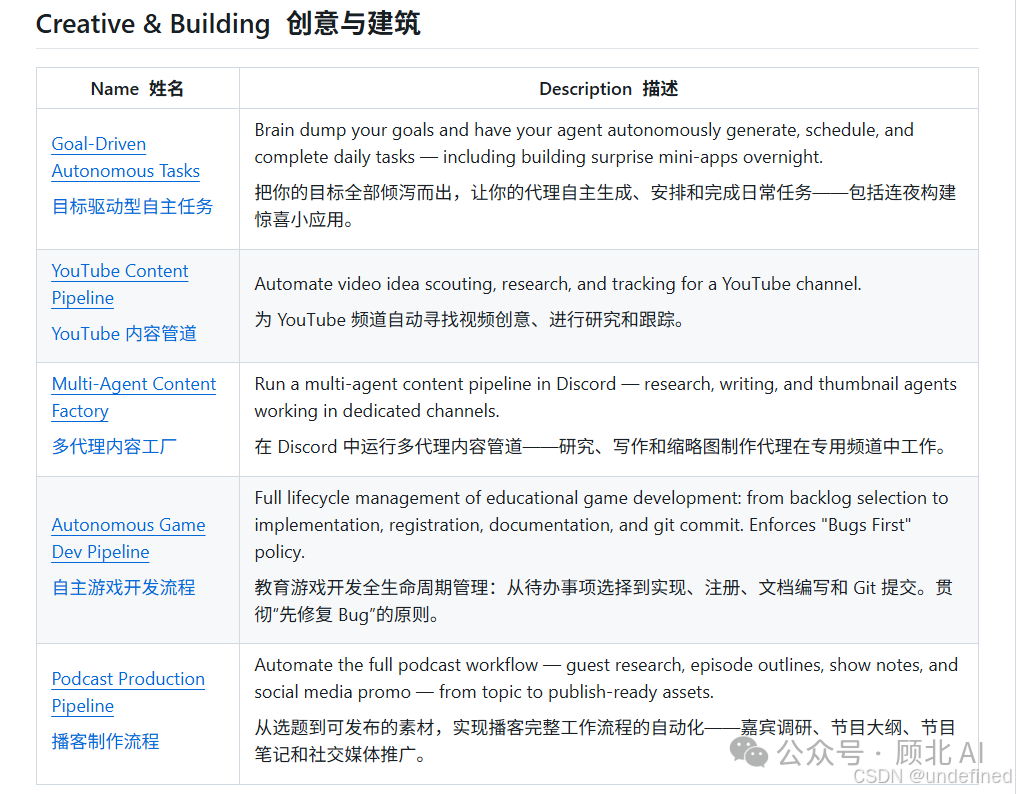Click the Name 姓名 column header
This screenshot has height=794, width=1016.
coord(137,89)
